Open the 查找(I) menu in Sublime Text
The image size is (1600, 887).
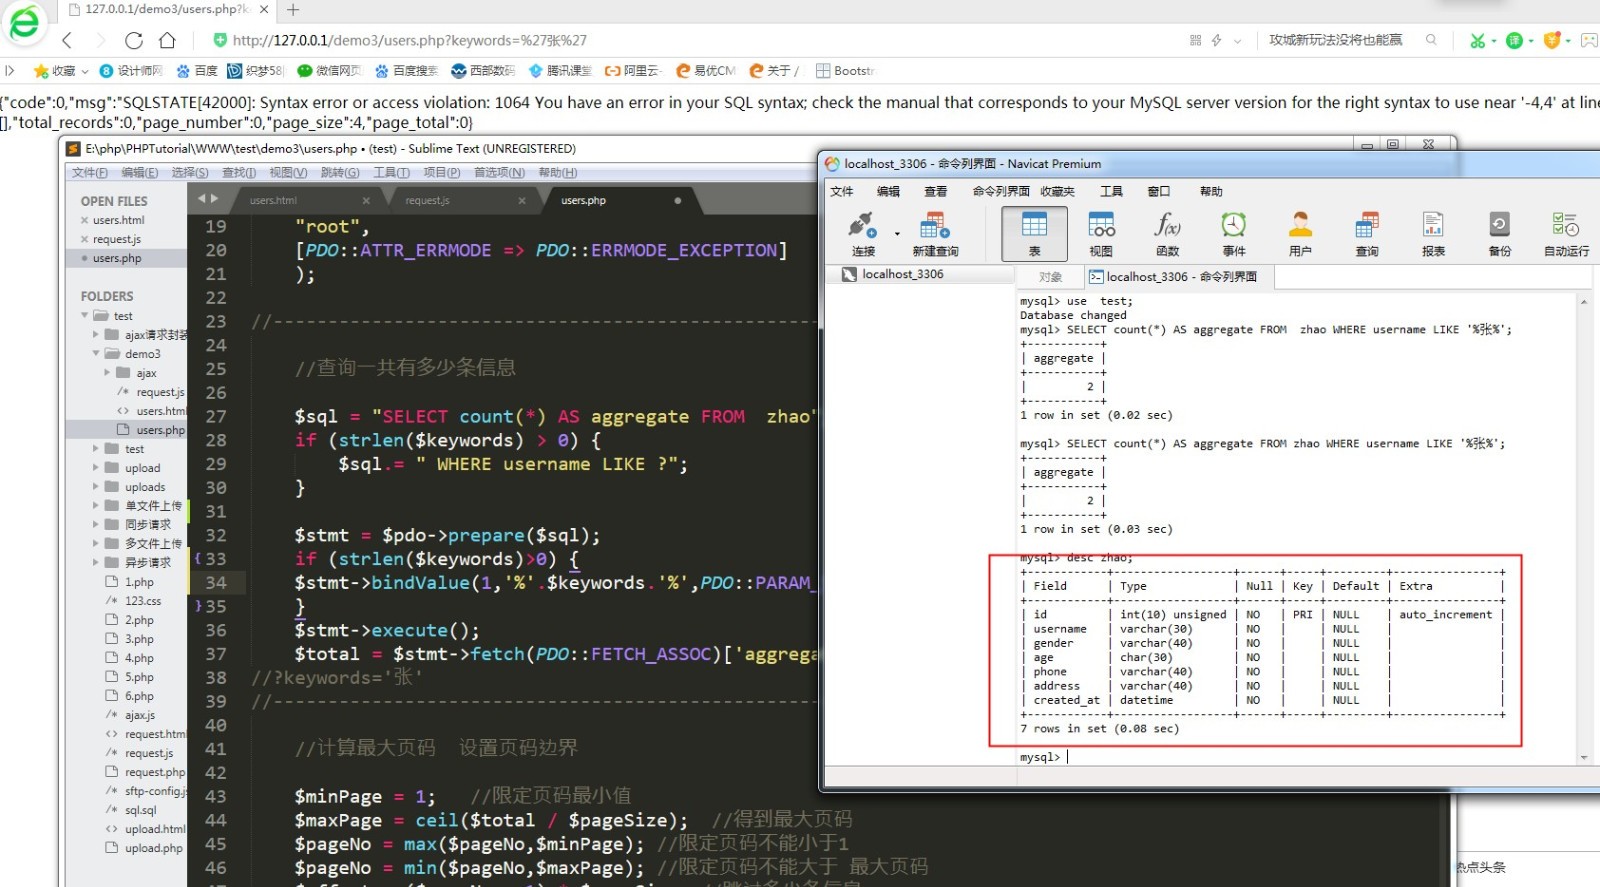click(238, 173)
